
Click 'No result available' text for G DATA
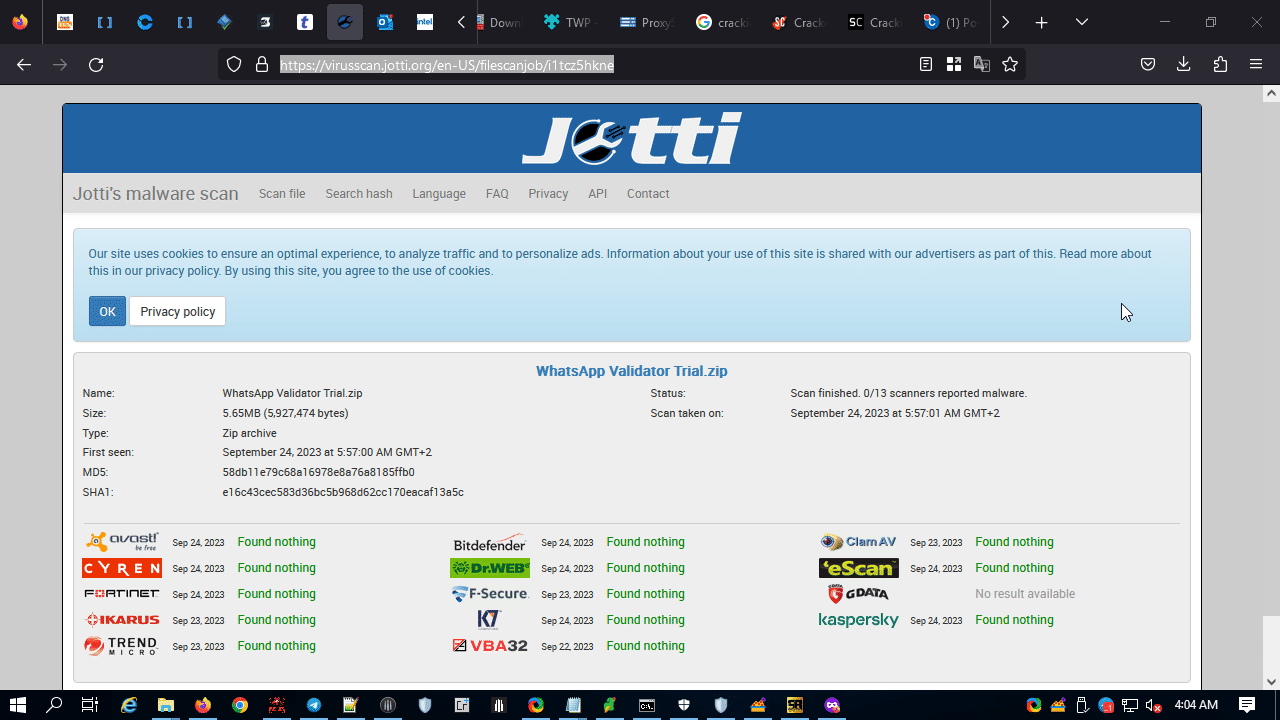point(1025,594)
